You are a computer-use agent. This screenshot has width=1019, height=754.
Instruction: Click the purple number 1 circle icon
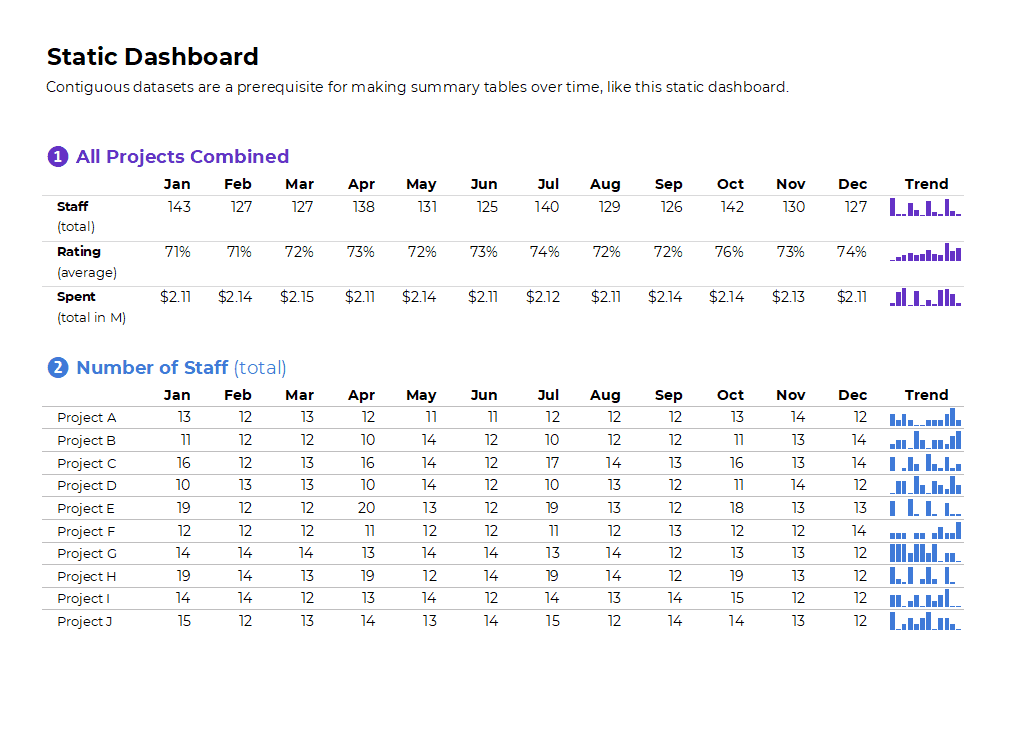[58, 157]
